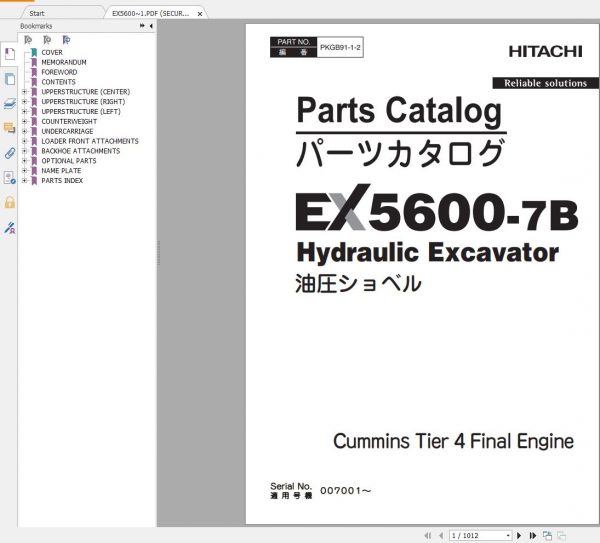Viewport: 600px width, 543px height.
Task: Go to the last page
Action: tap(532, 535)
